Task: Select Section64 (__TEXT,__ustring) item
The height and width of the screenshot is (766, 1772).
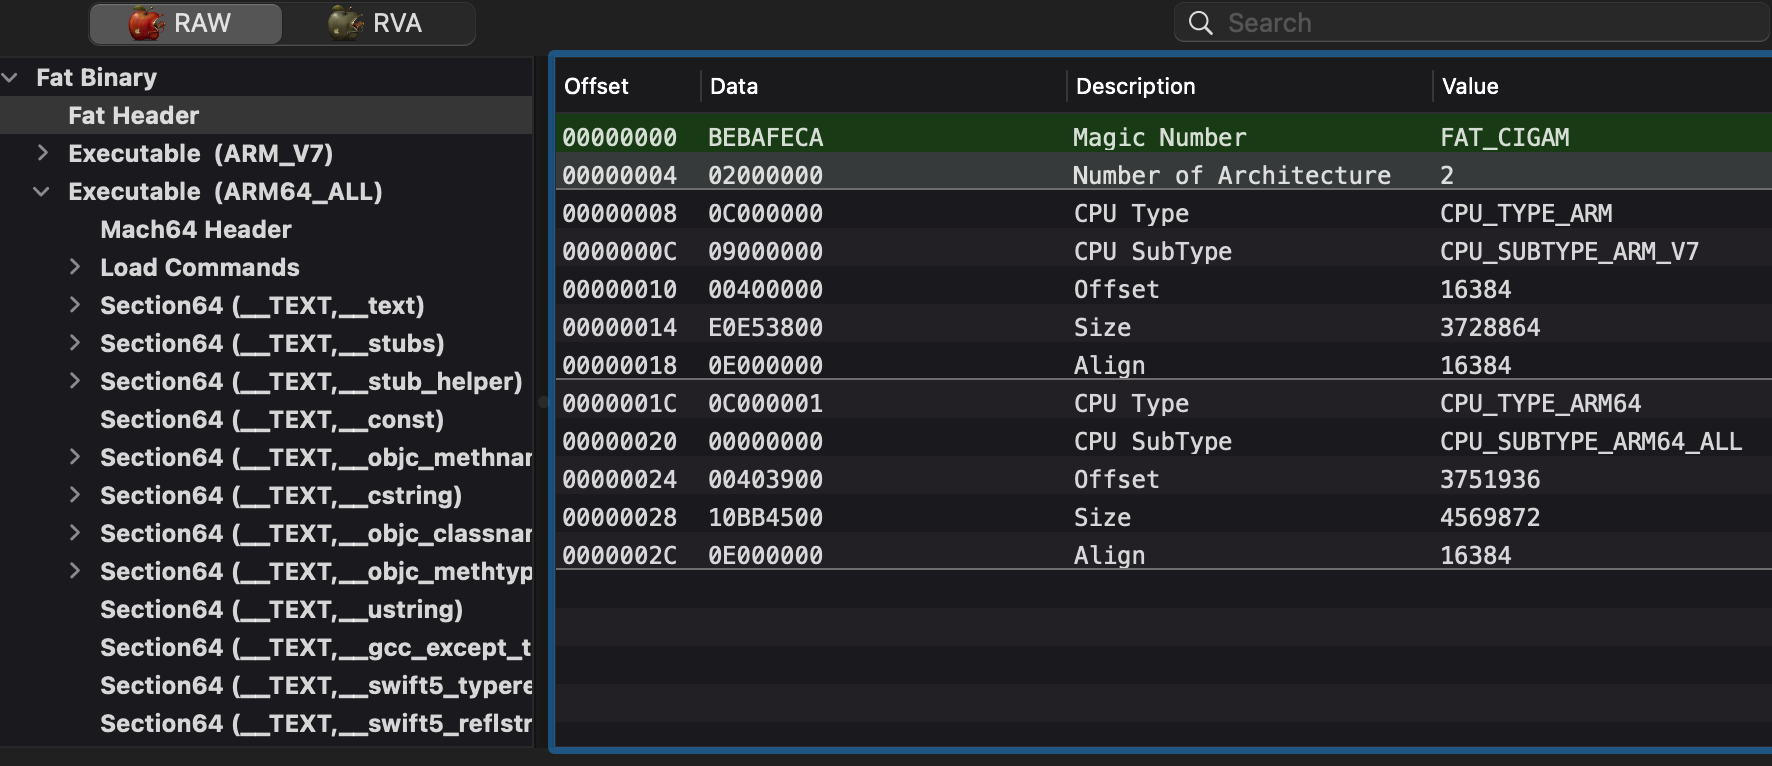Action: (x=281, y=609)
